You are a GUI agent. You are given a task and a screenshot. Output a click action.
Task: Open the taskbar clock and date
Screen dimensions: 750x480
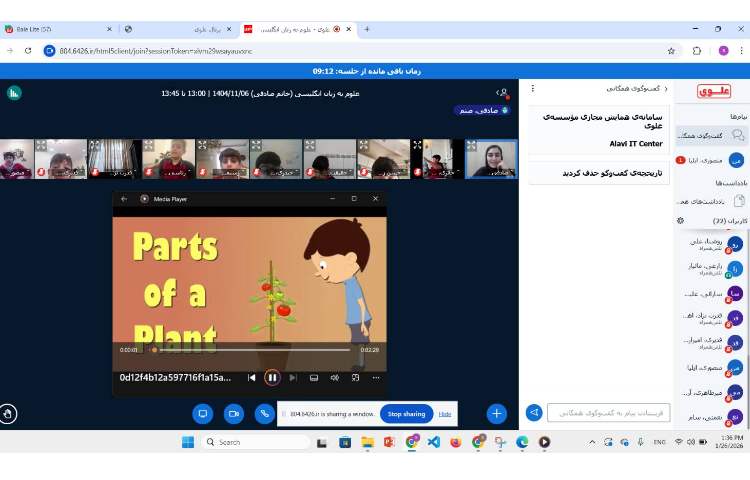point(731,442)
